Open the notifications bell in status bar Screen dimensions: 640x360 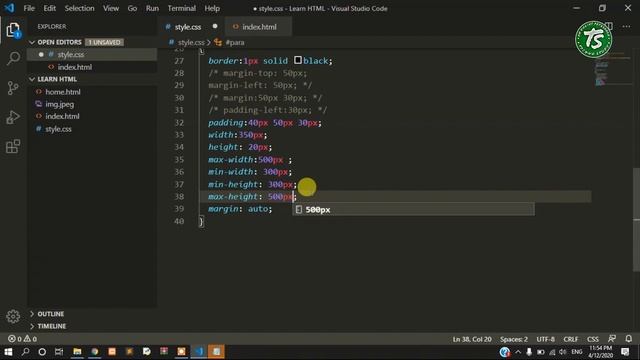coord(629,339)
